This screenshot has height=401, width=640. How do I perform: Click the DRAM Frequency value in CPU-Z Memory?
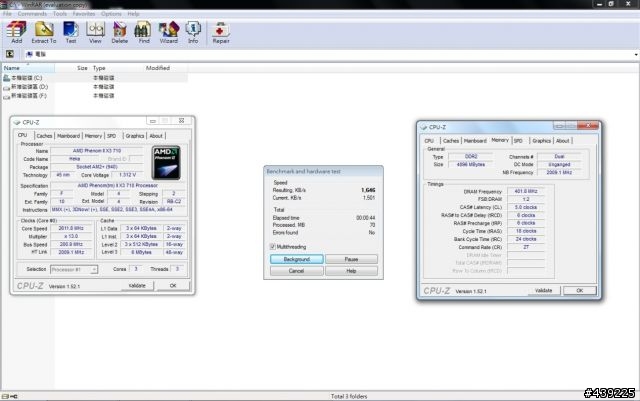pyautogui.click(x=526, y=192)
